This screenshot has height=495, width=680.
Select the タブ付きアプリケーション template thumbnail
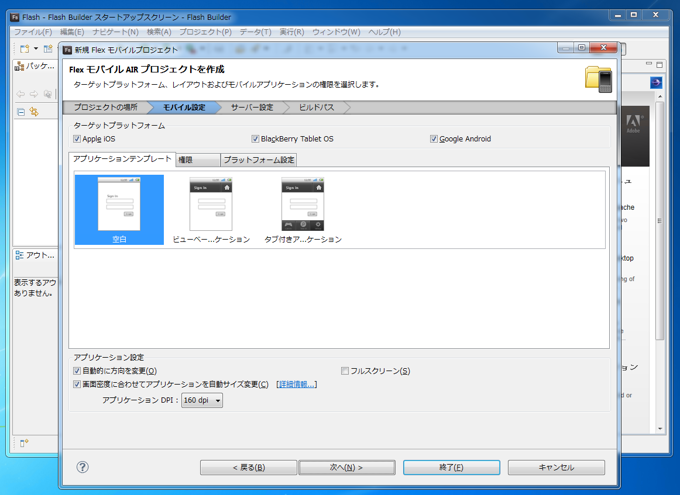(x=303, y=210)
